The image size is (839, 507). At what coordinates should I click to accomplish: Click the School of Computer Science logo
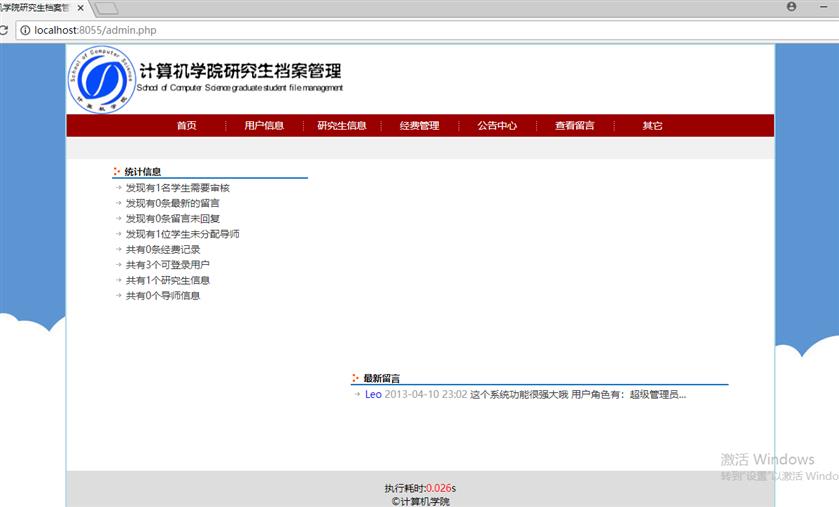100,79
